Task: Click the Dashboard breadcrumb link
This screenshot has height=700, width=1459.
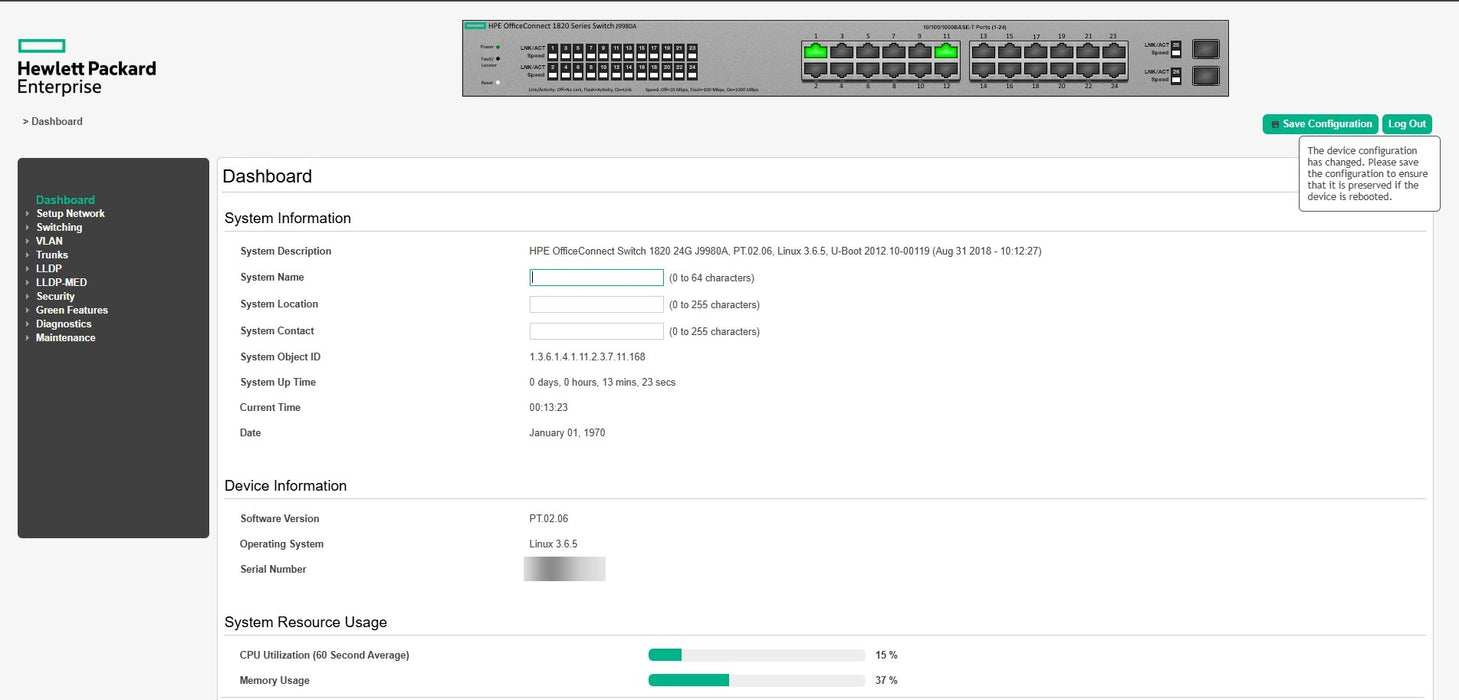Action: click(x=57, y=122)
